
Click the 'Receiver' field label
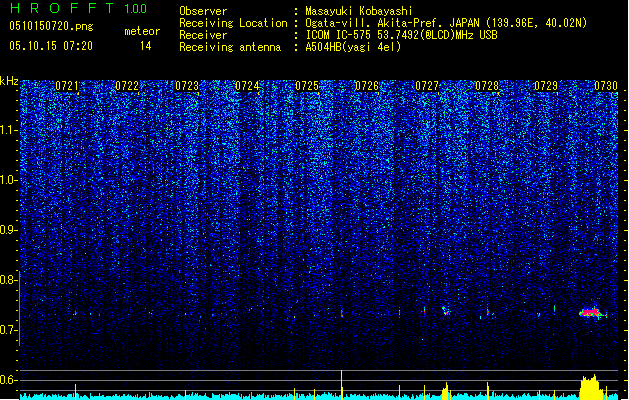coord(203,35)
